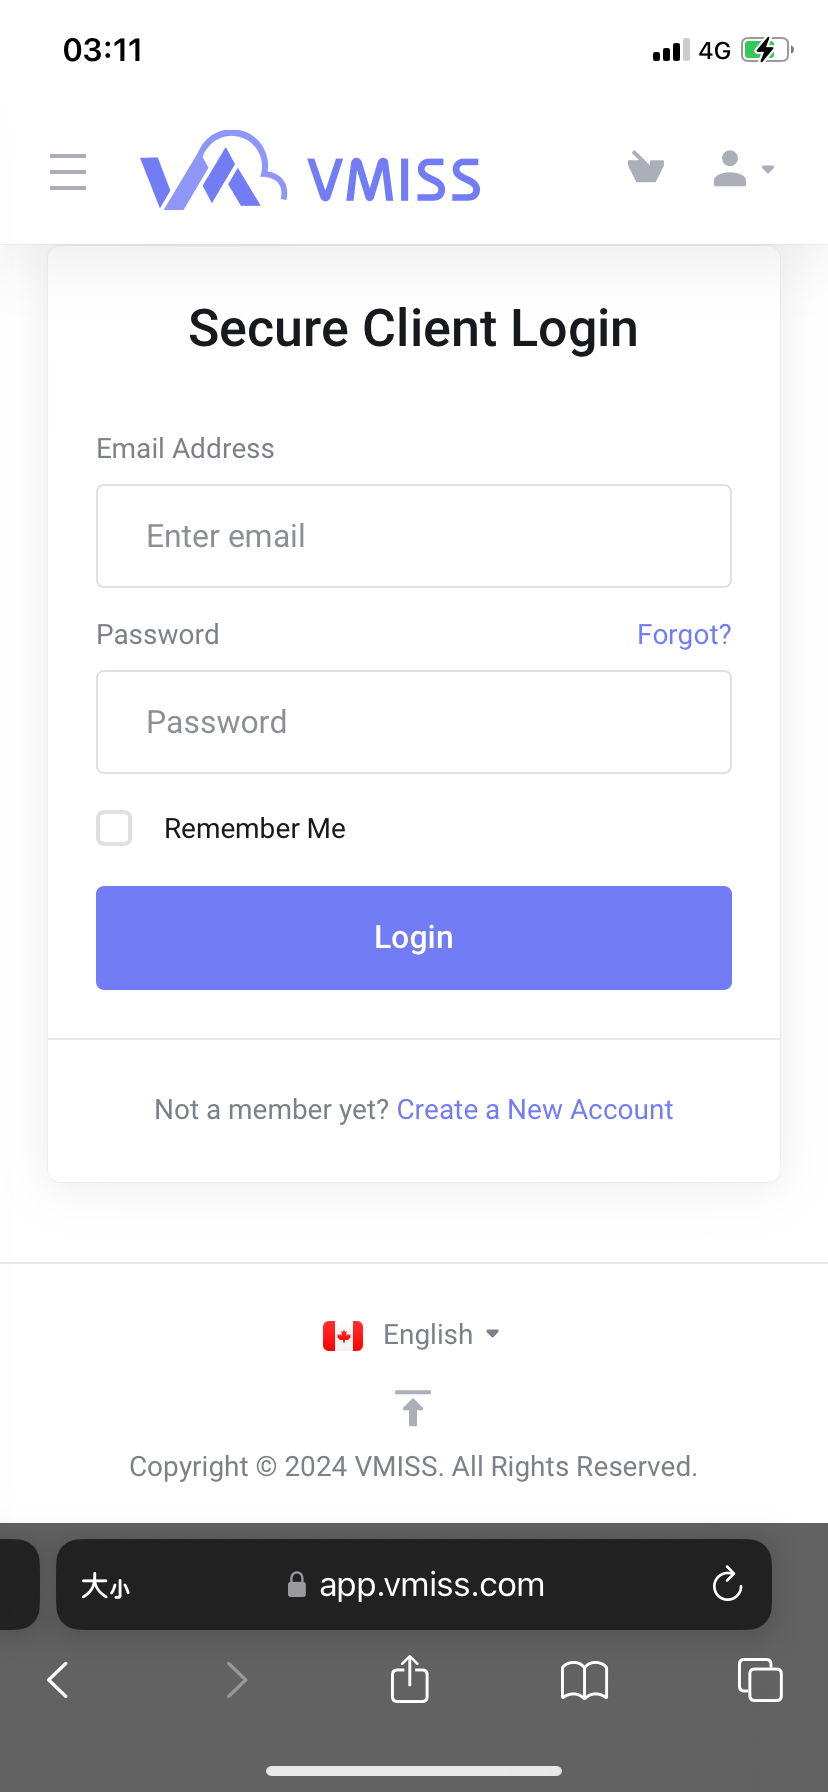
Task: Click the Forgot? password link
Action: 684,635
